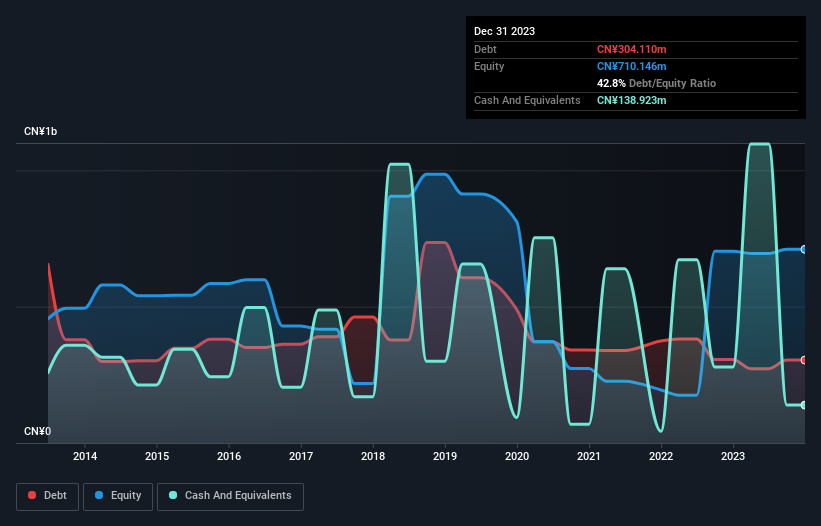The image size is (821, 526).
Task: Toggle the Debt series legend button
Action: pos(48,496)
